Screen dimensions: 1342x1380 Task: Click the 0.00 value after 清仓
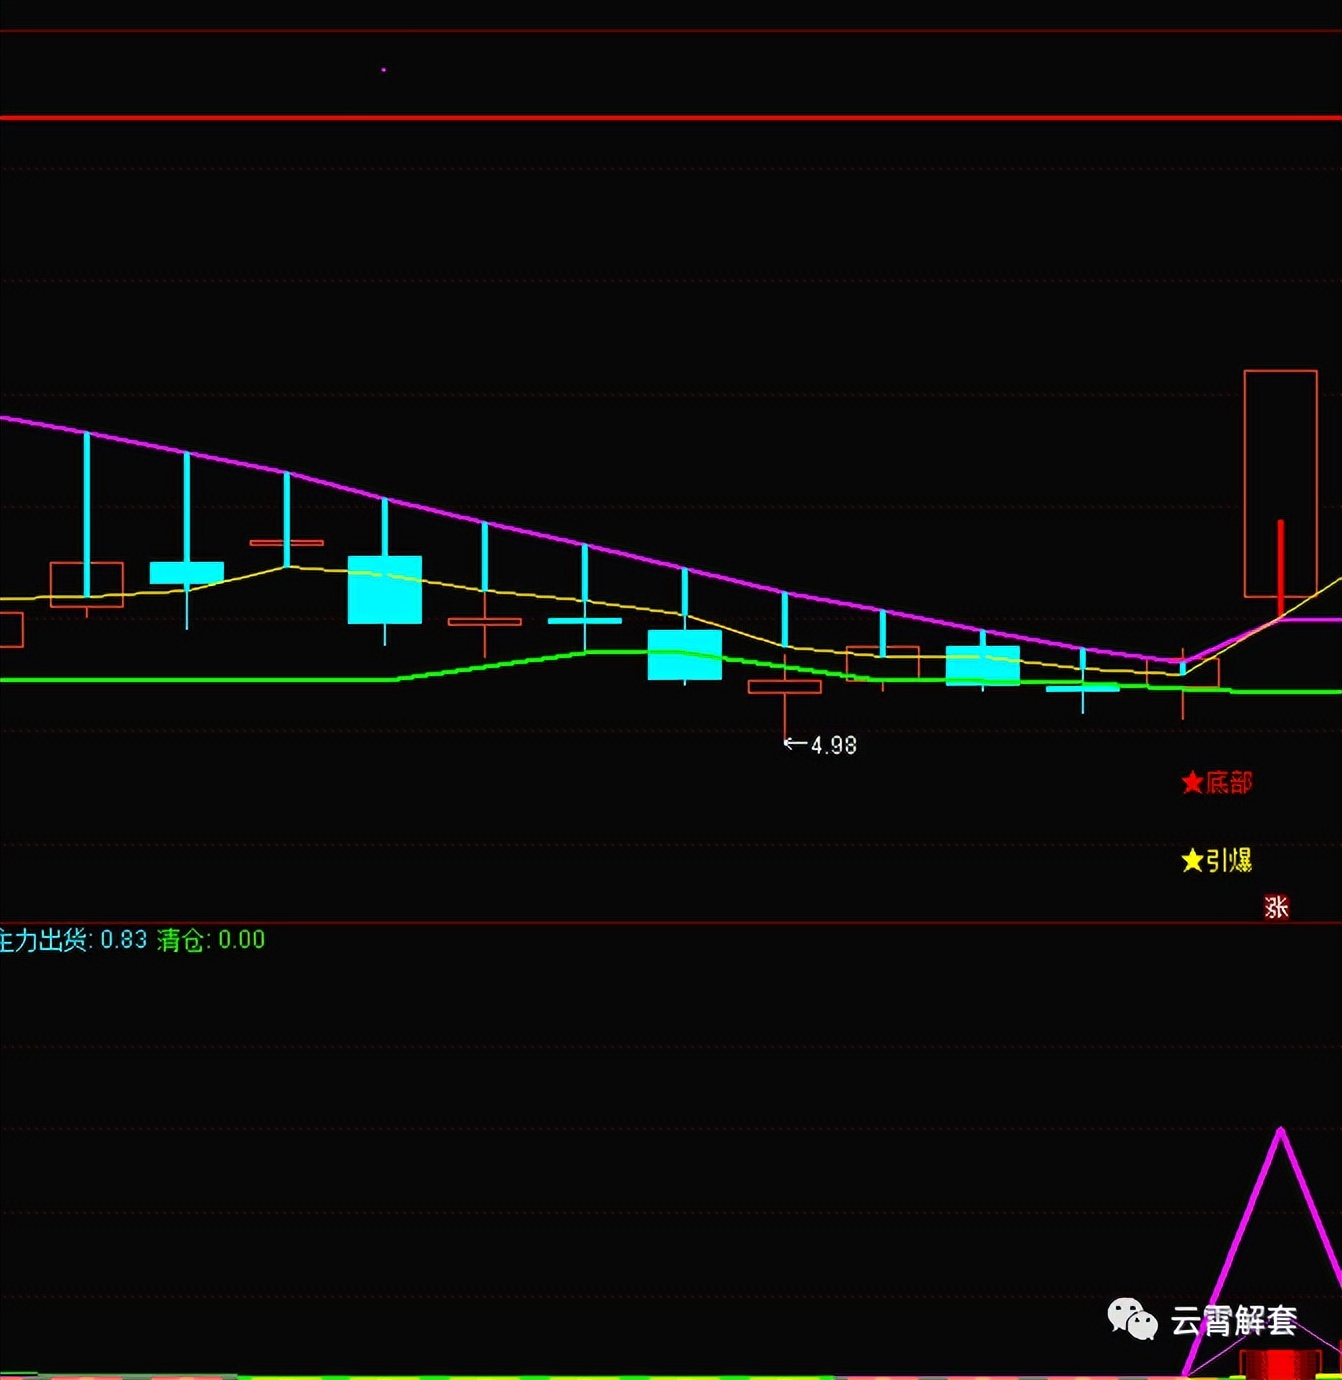coord(241,940)
